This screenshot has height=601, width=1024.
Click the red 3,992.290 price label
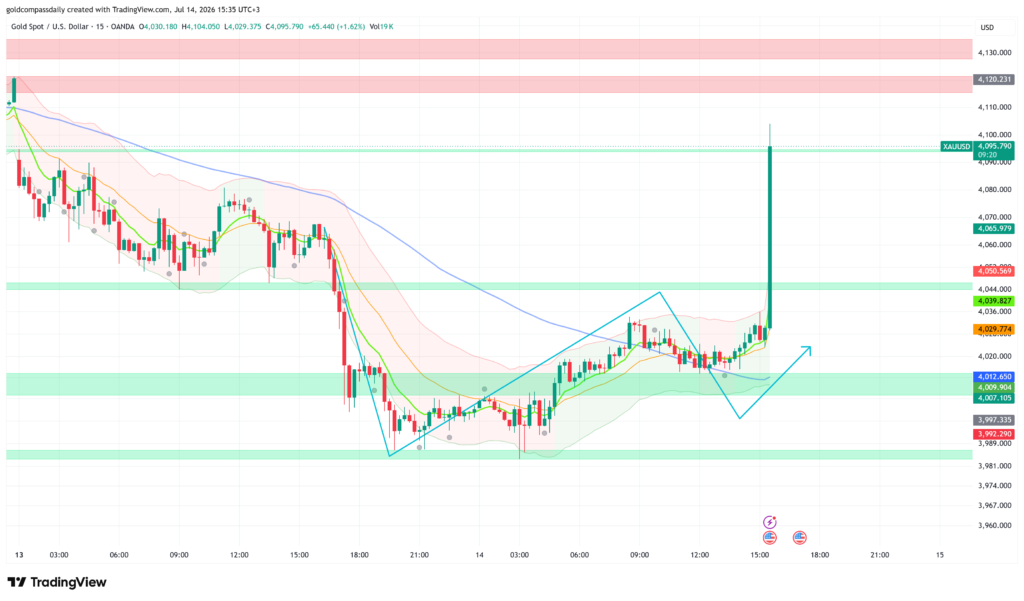[x=994, y=434]
